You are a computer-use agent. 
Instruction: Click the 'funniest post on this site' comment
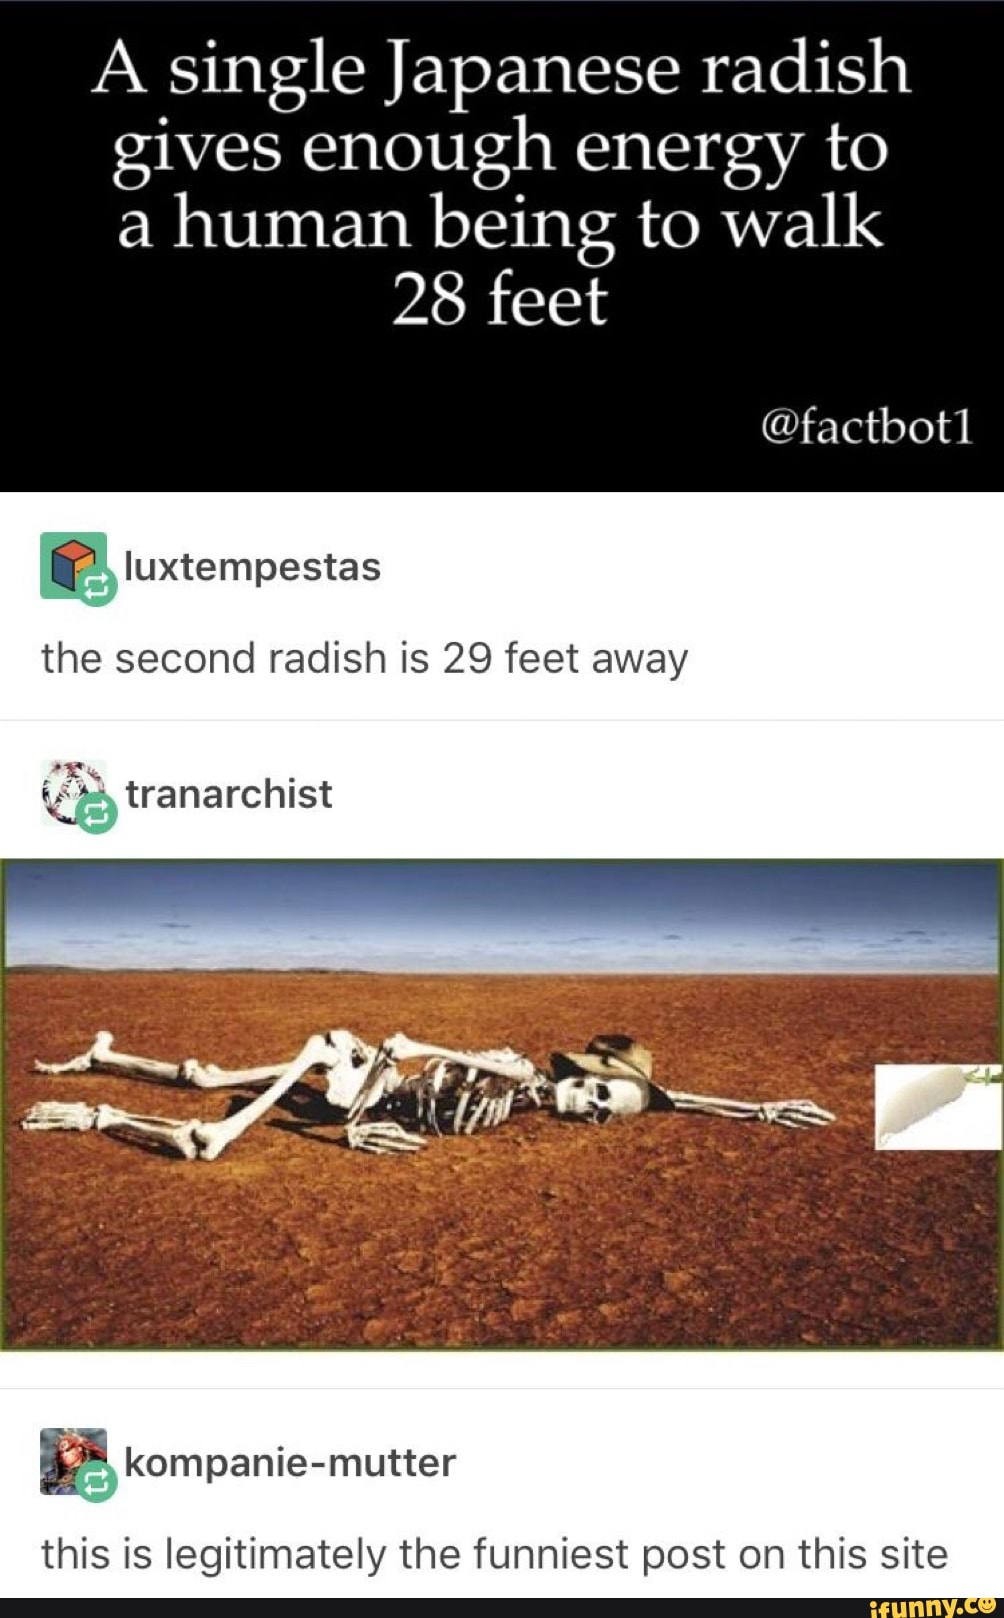coord(494,1554)
